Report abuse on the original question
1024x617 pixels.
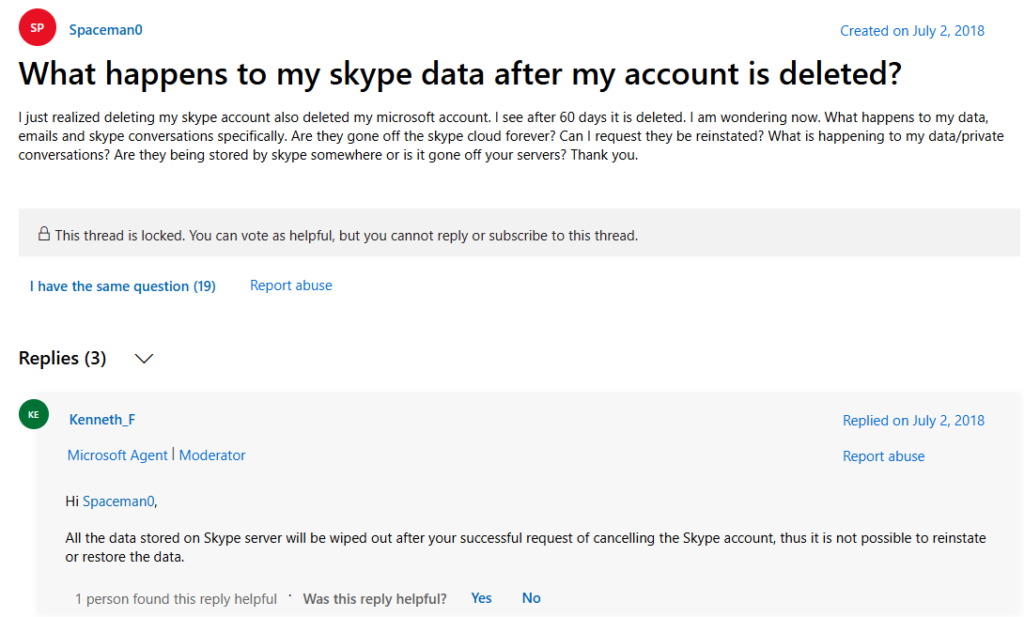tap(290, 285)
